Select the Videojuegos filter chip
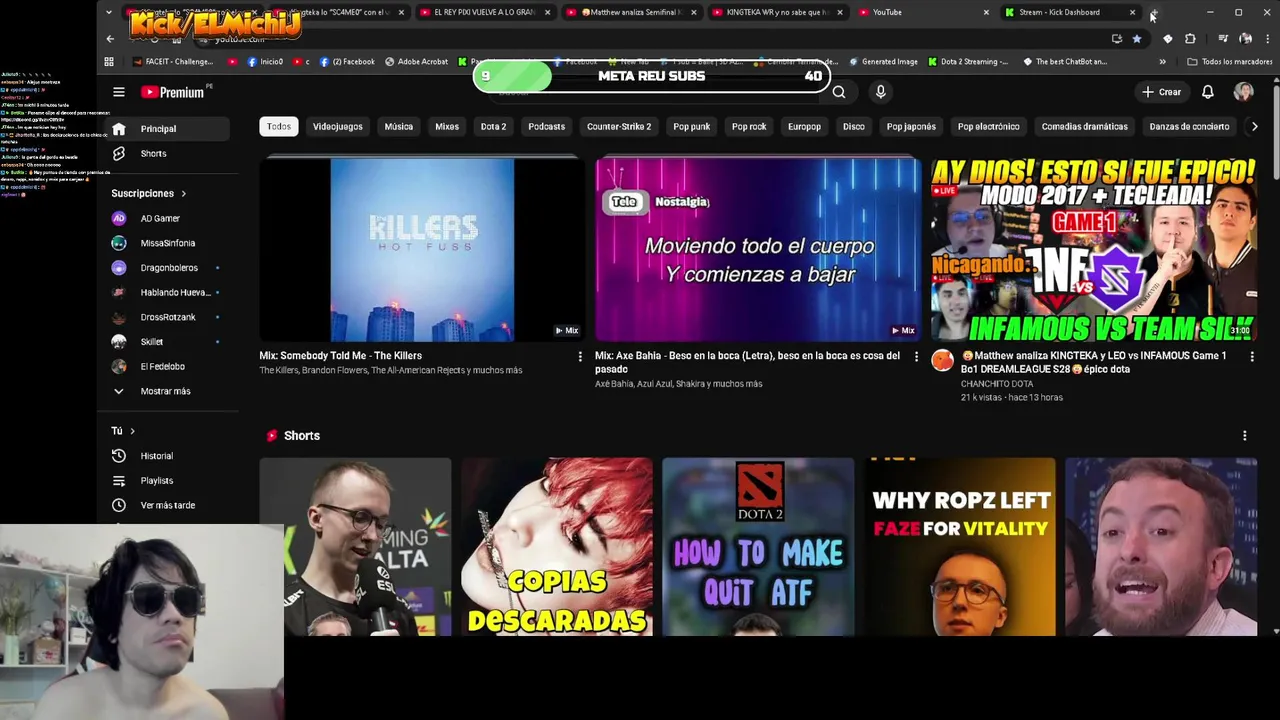This screenshot has height=720, width=1280. pyautogui.click(x=338, y=127)
